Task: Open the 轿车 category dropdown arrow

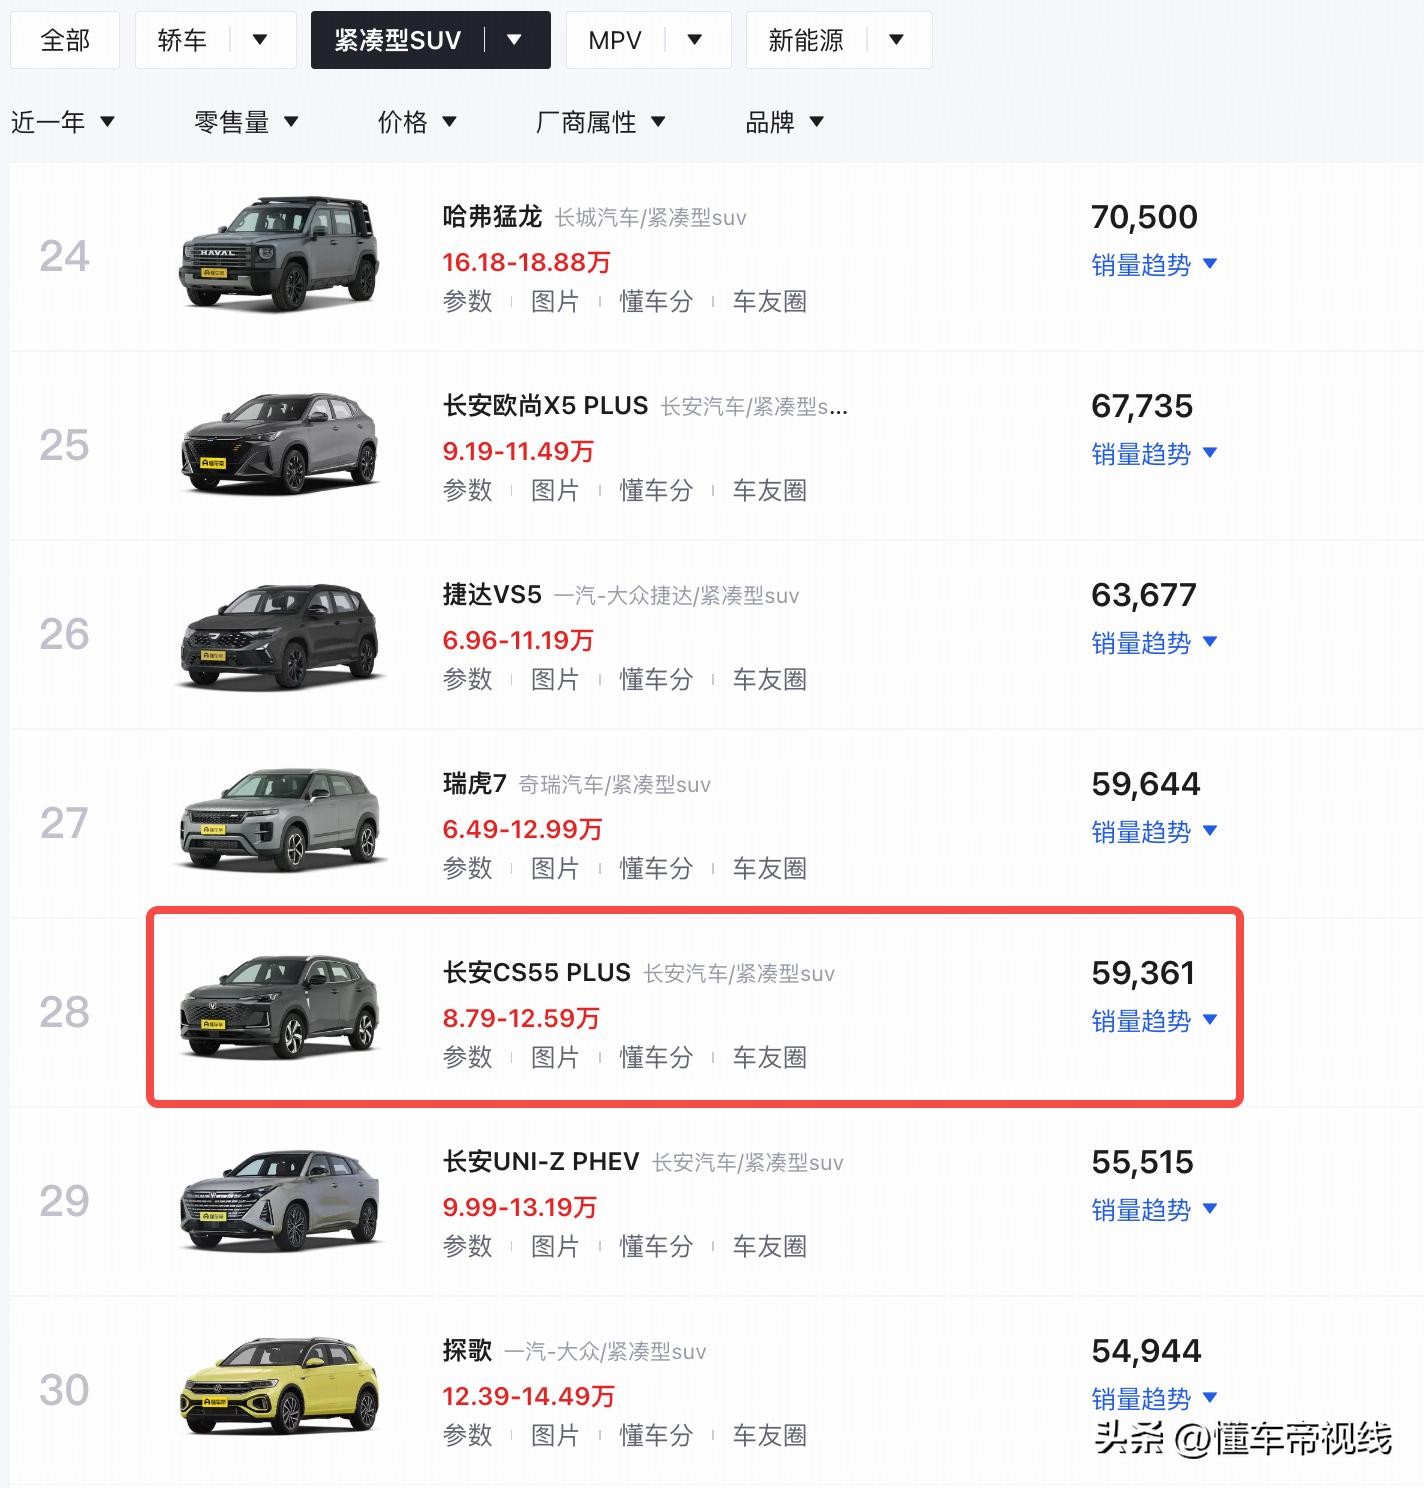Action: 260,40
